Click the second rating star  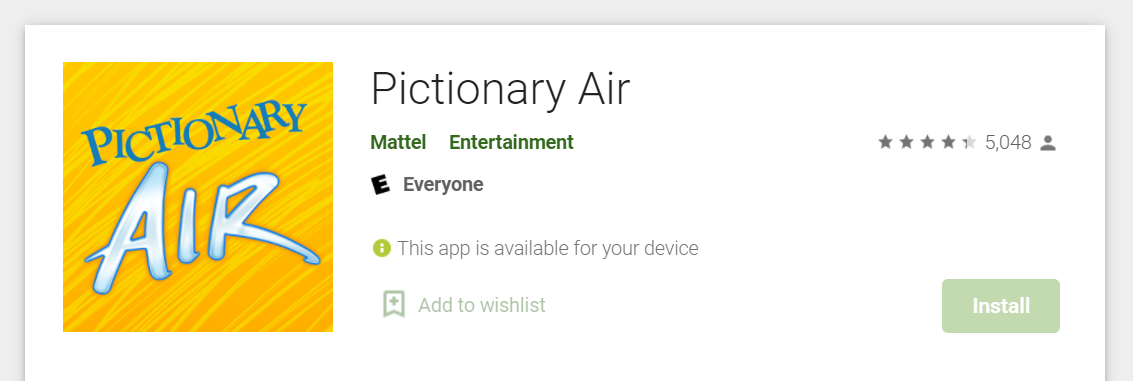coord(906,142)
